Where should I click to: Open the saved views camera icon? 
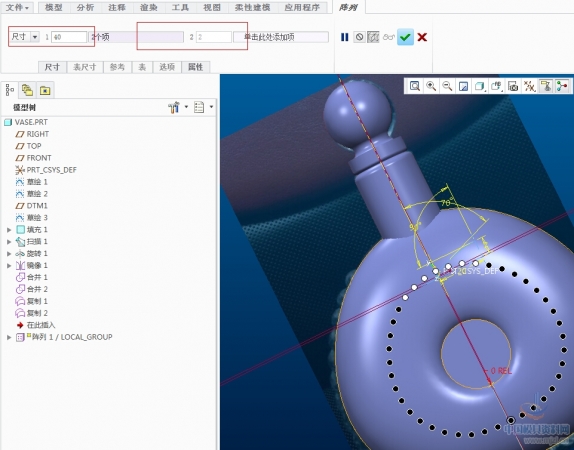513,86
